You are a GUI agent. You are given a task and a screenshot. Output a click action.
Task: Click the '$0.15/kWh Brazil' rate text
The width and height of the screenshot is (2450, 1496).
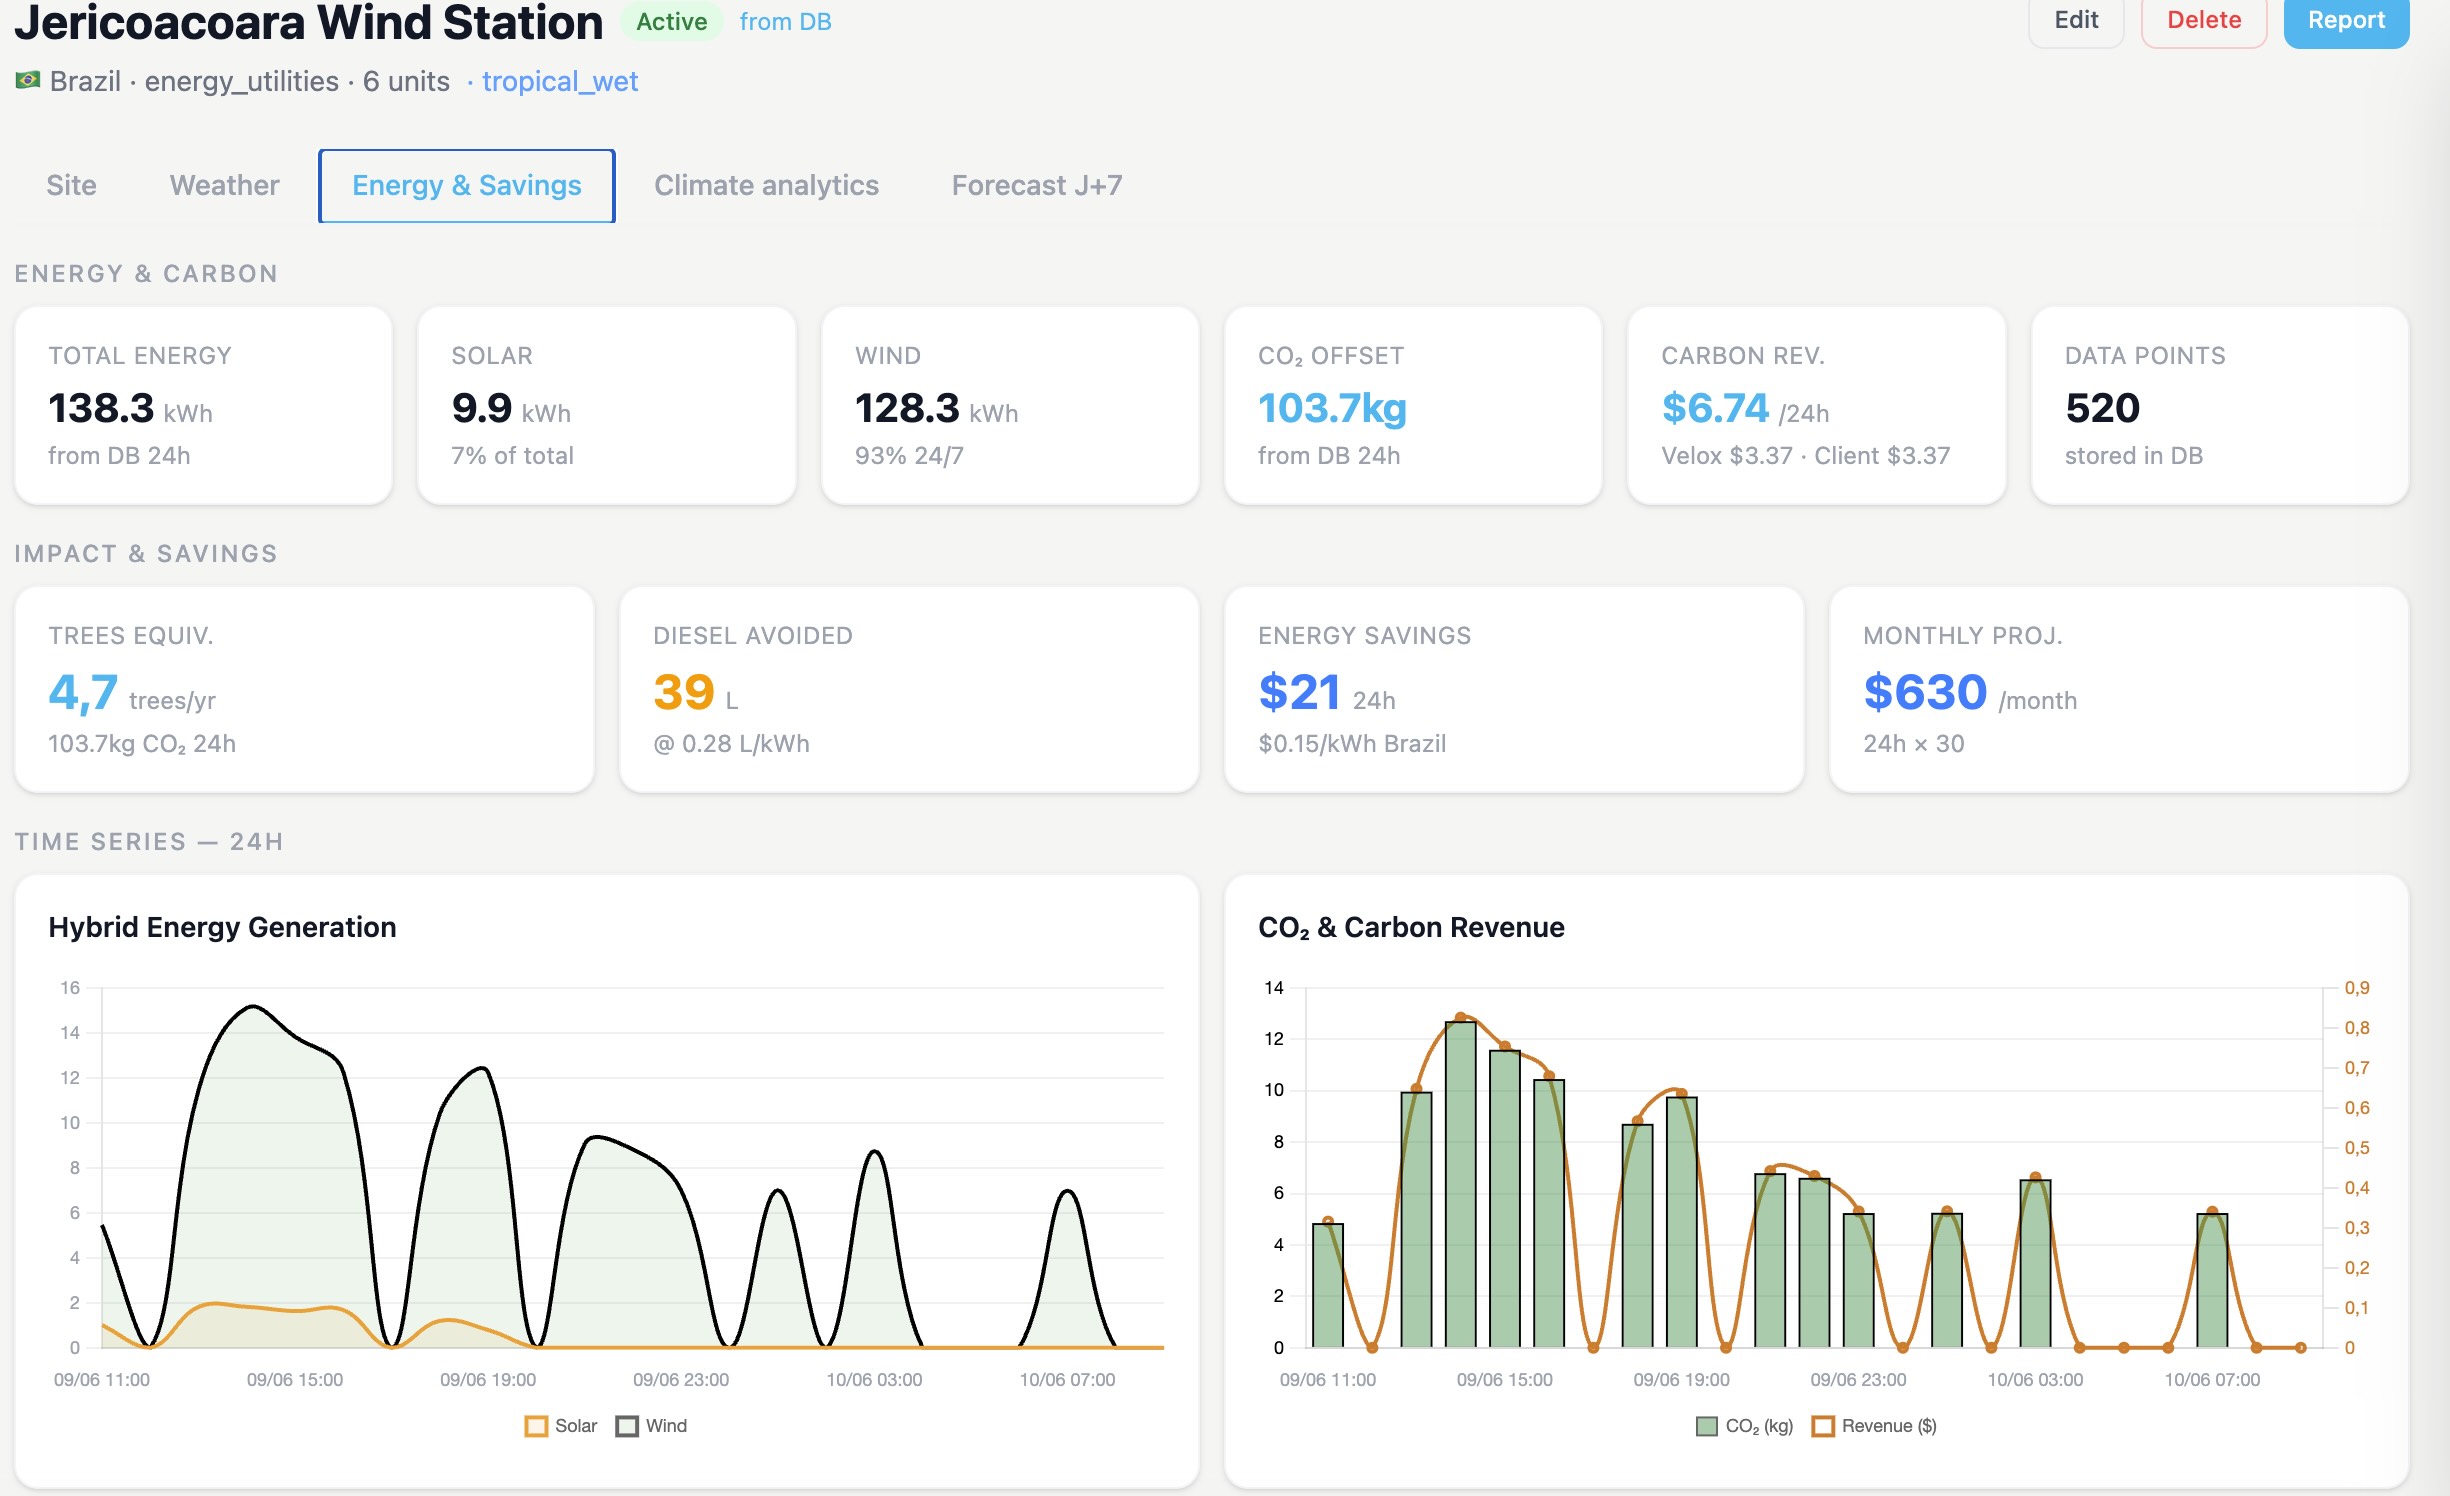pos(1352,744)
